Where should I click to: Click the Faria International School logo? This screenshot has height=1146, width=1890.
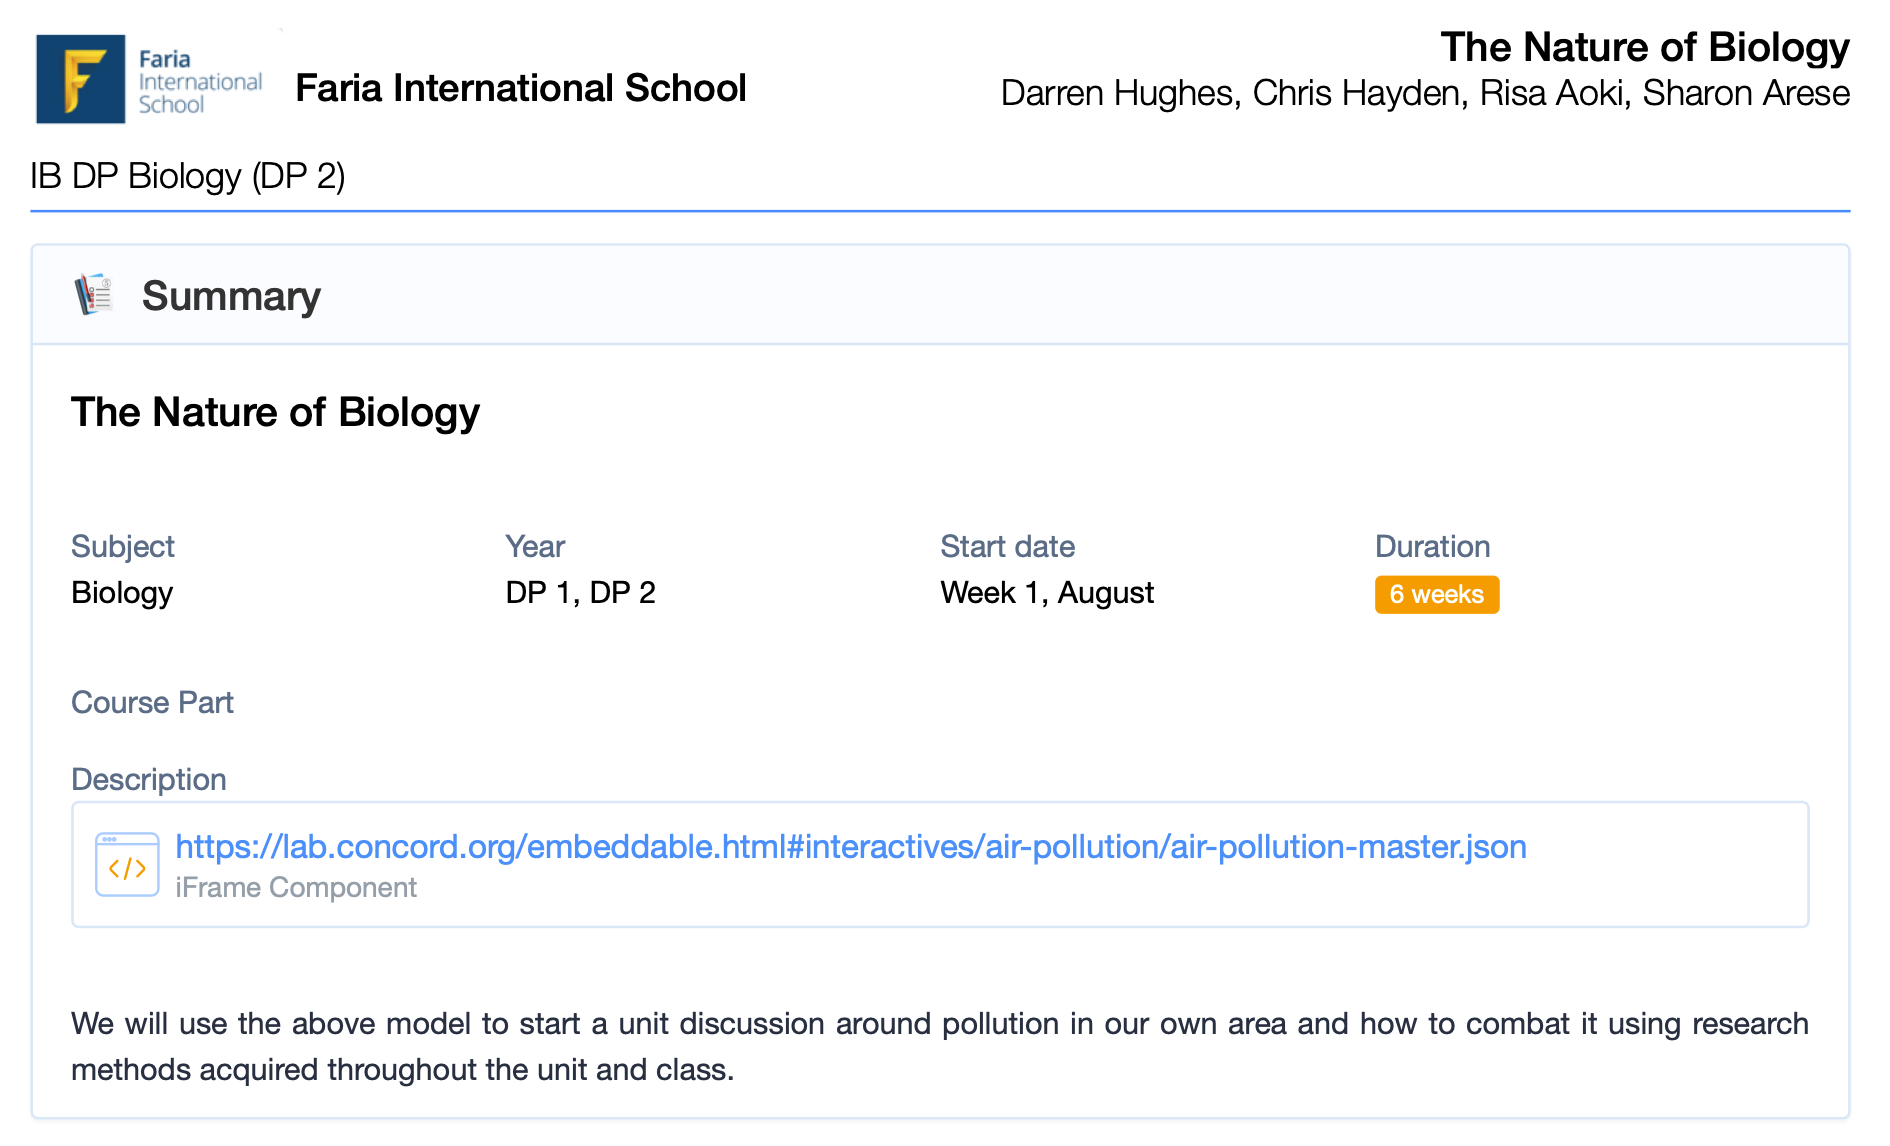click(150, 80)
